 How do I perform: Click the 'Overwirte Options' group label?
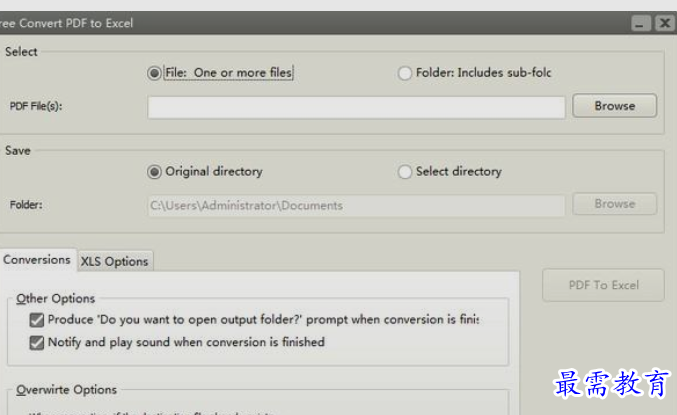click(66, 390)
